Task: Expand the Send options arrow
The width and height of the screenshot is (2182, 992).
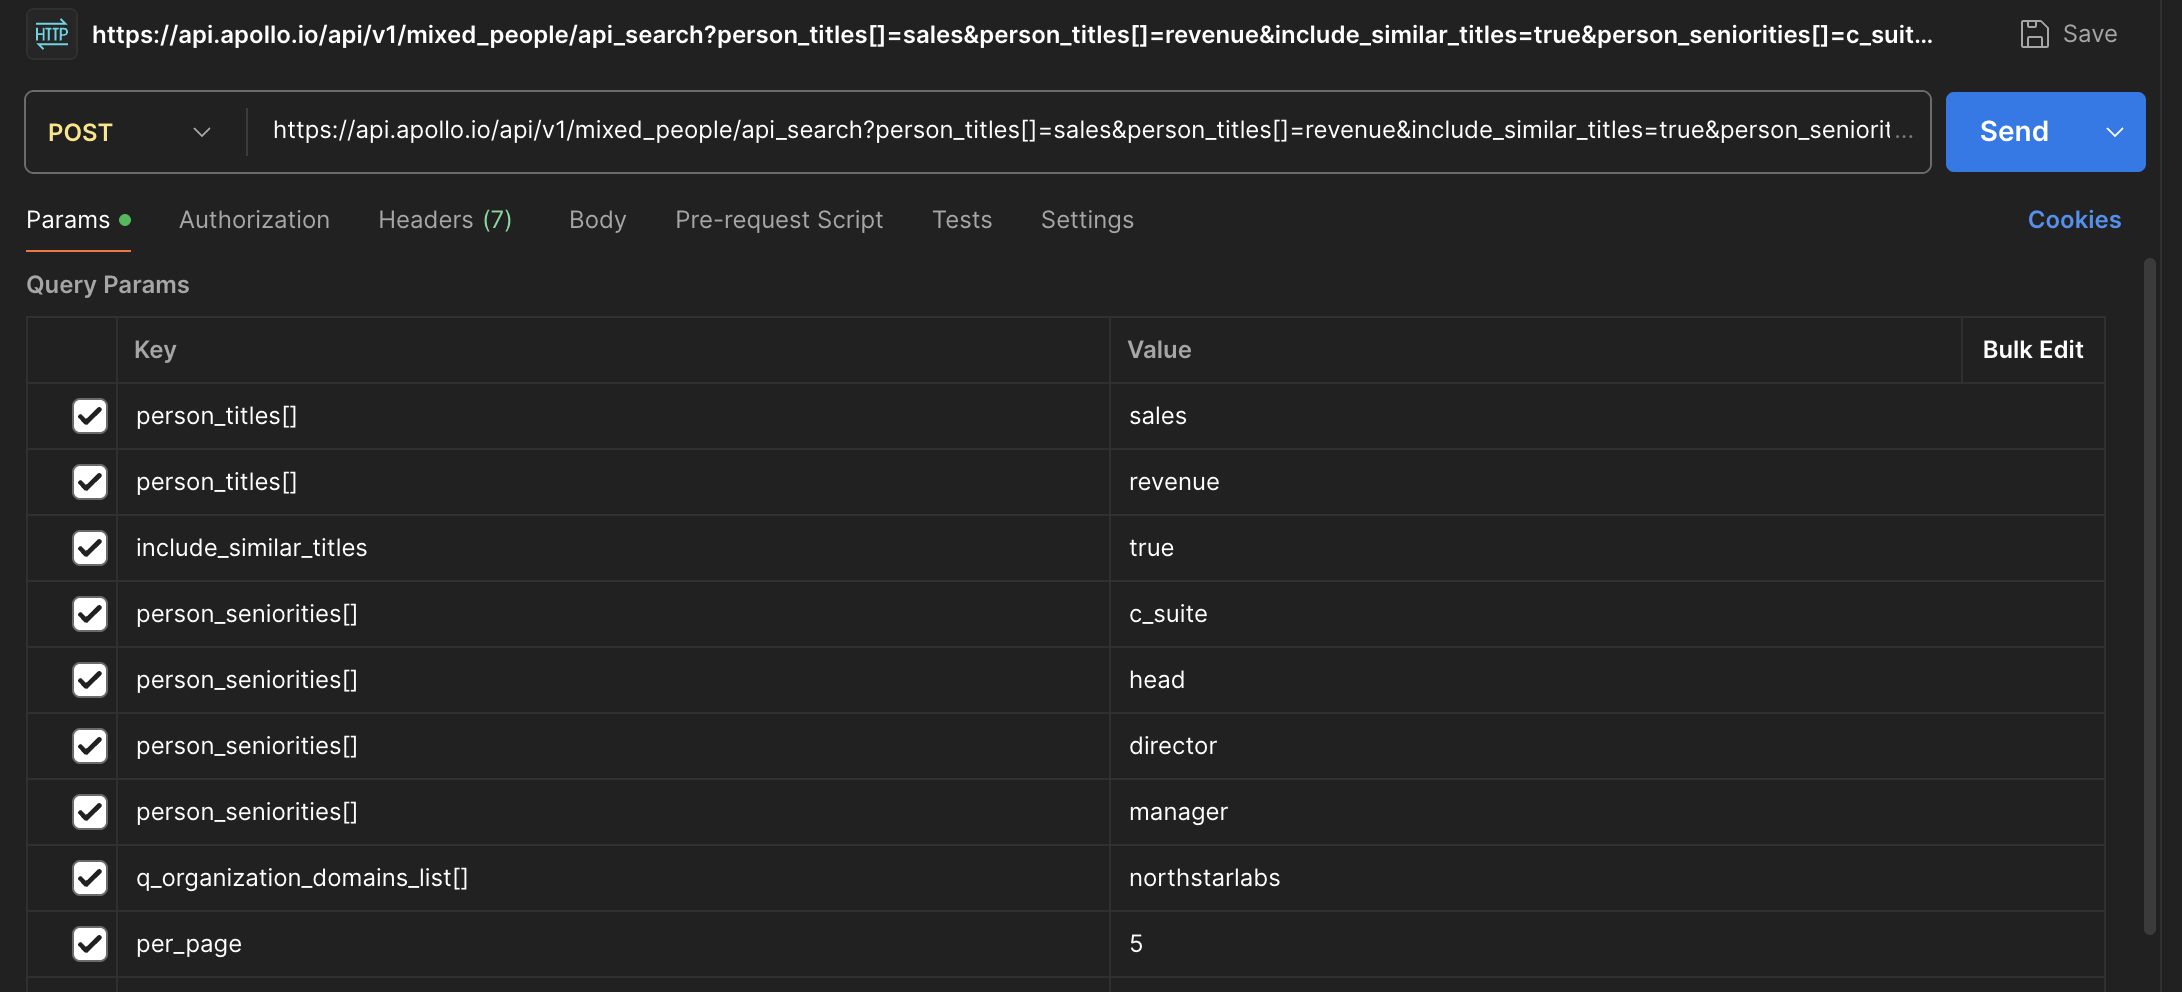Action: click(2115, 132)
